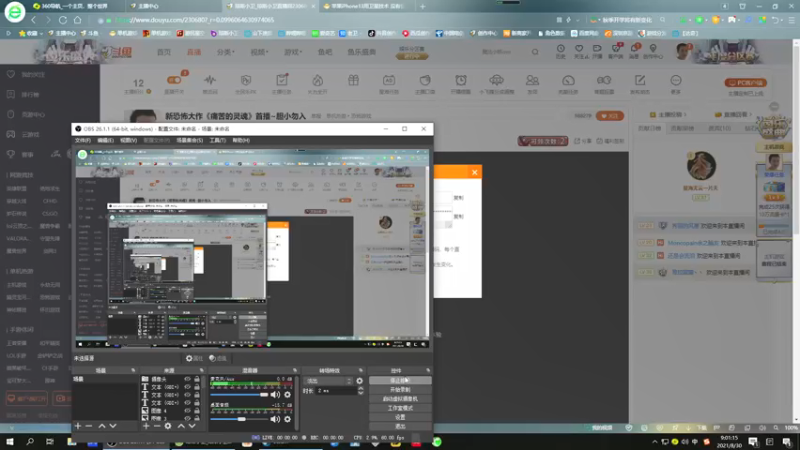Decrease transition duration with down stepper
The height and width of the screenshot is (450, 800).
click(x=361, y=393)
